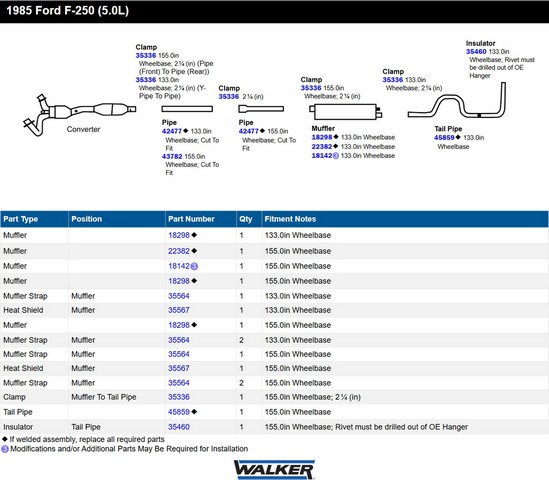Open muffler link 18142 in the diagram
The width and height of the screenshot is (549, 480).
322,156
